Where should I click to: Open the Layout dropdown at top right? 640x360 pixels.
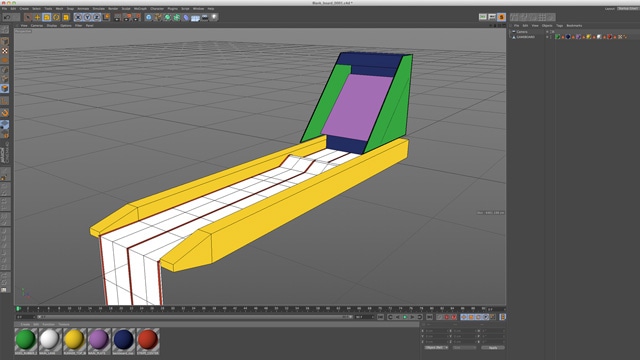[x=628, y=9]
